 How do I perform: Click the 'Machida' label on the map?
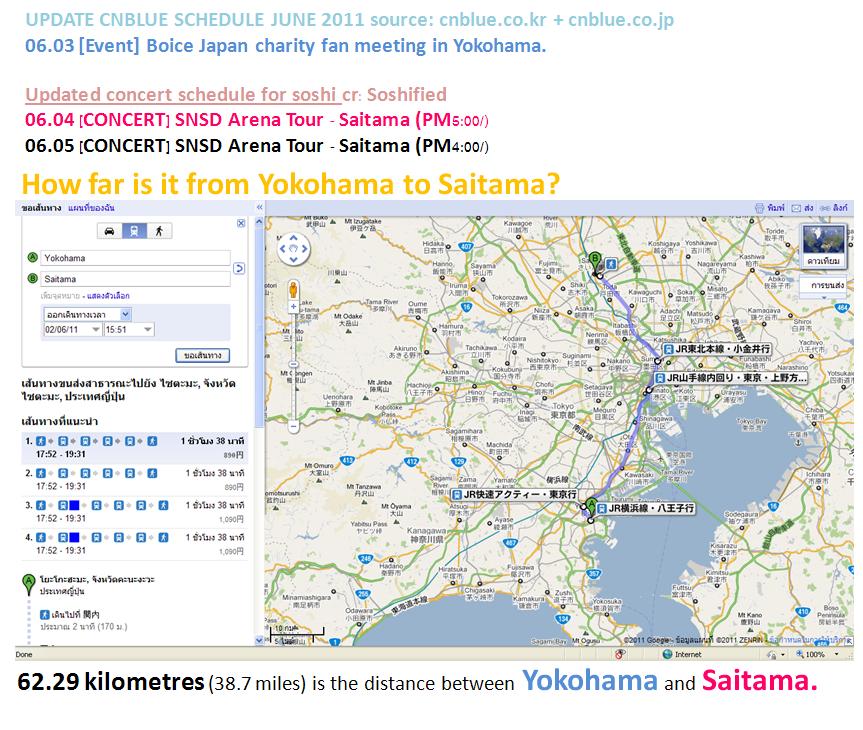click(499, 444)
